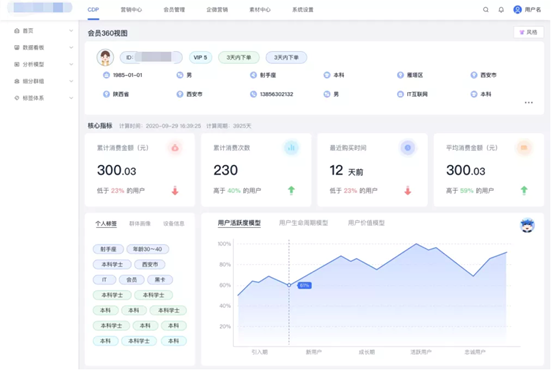Click the bar chart icon on 累计消费次数 card

(291, 148)
